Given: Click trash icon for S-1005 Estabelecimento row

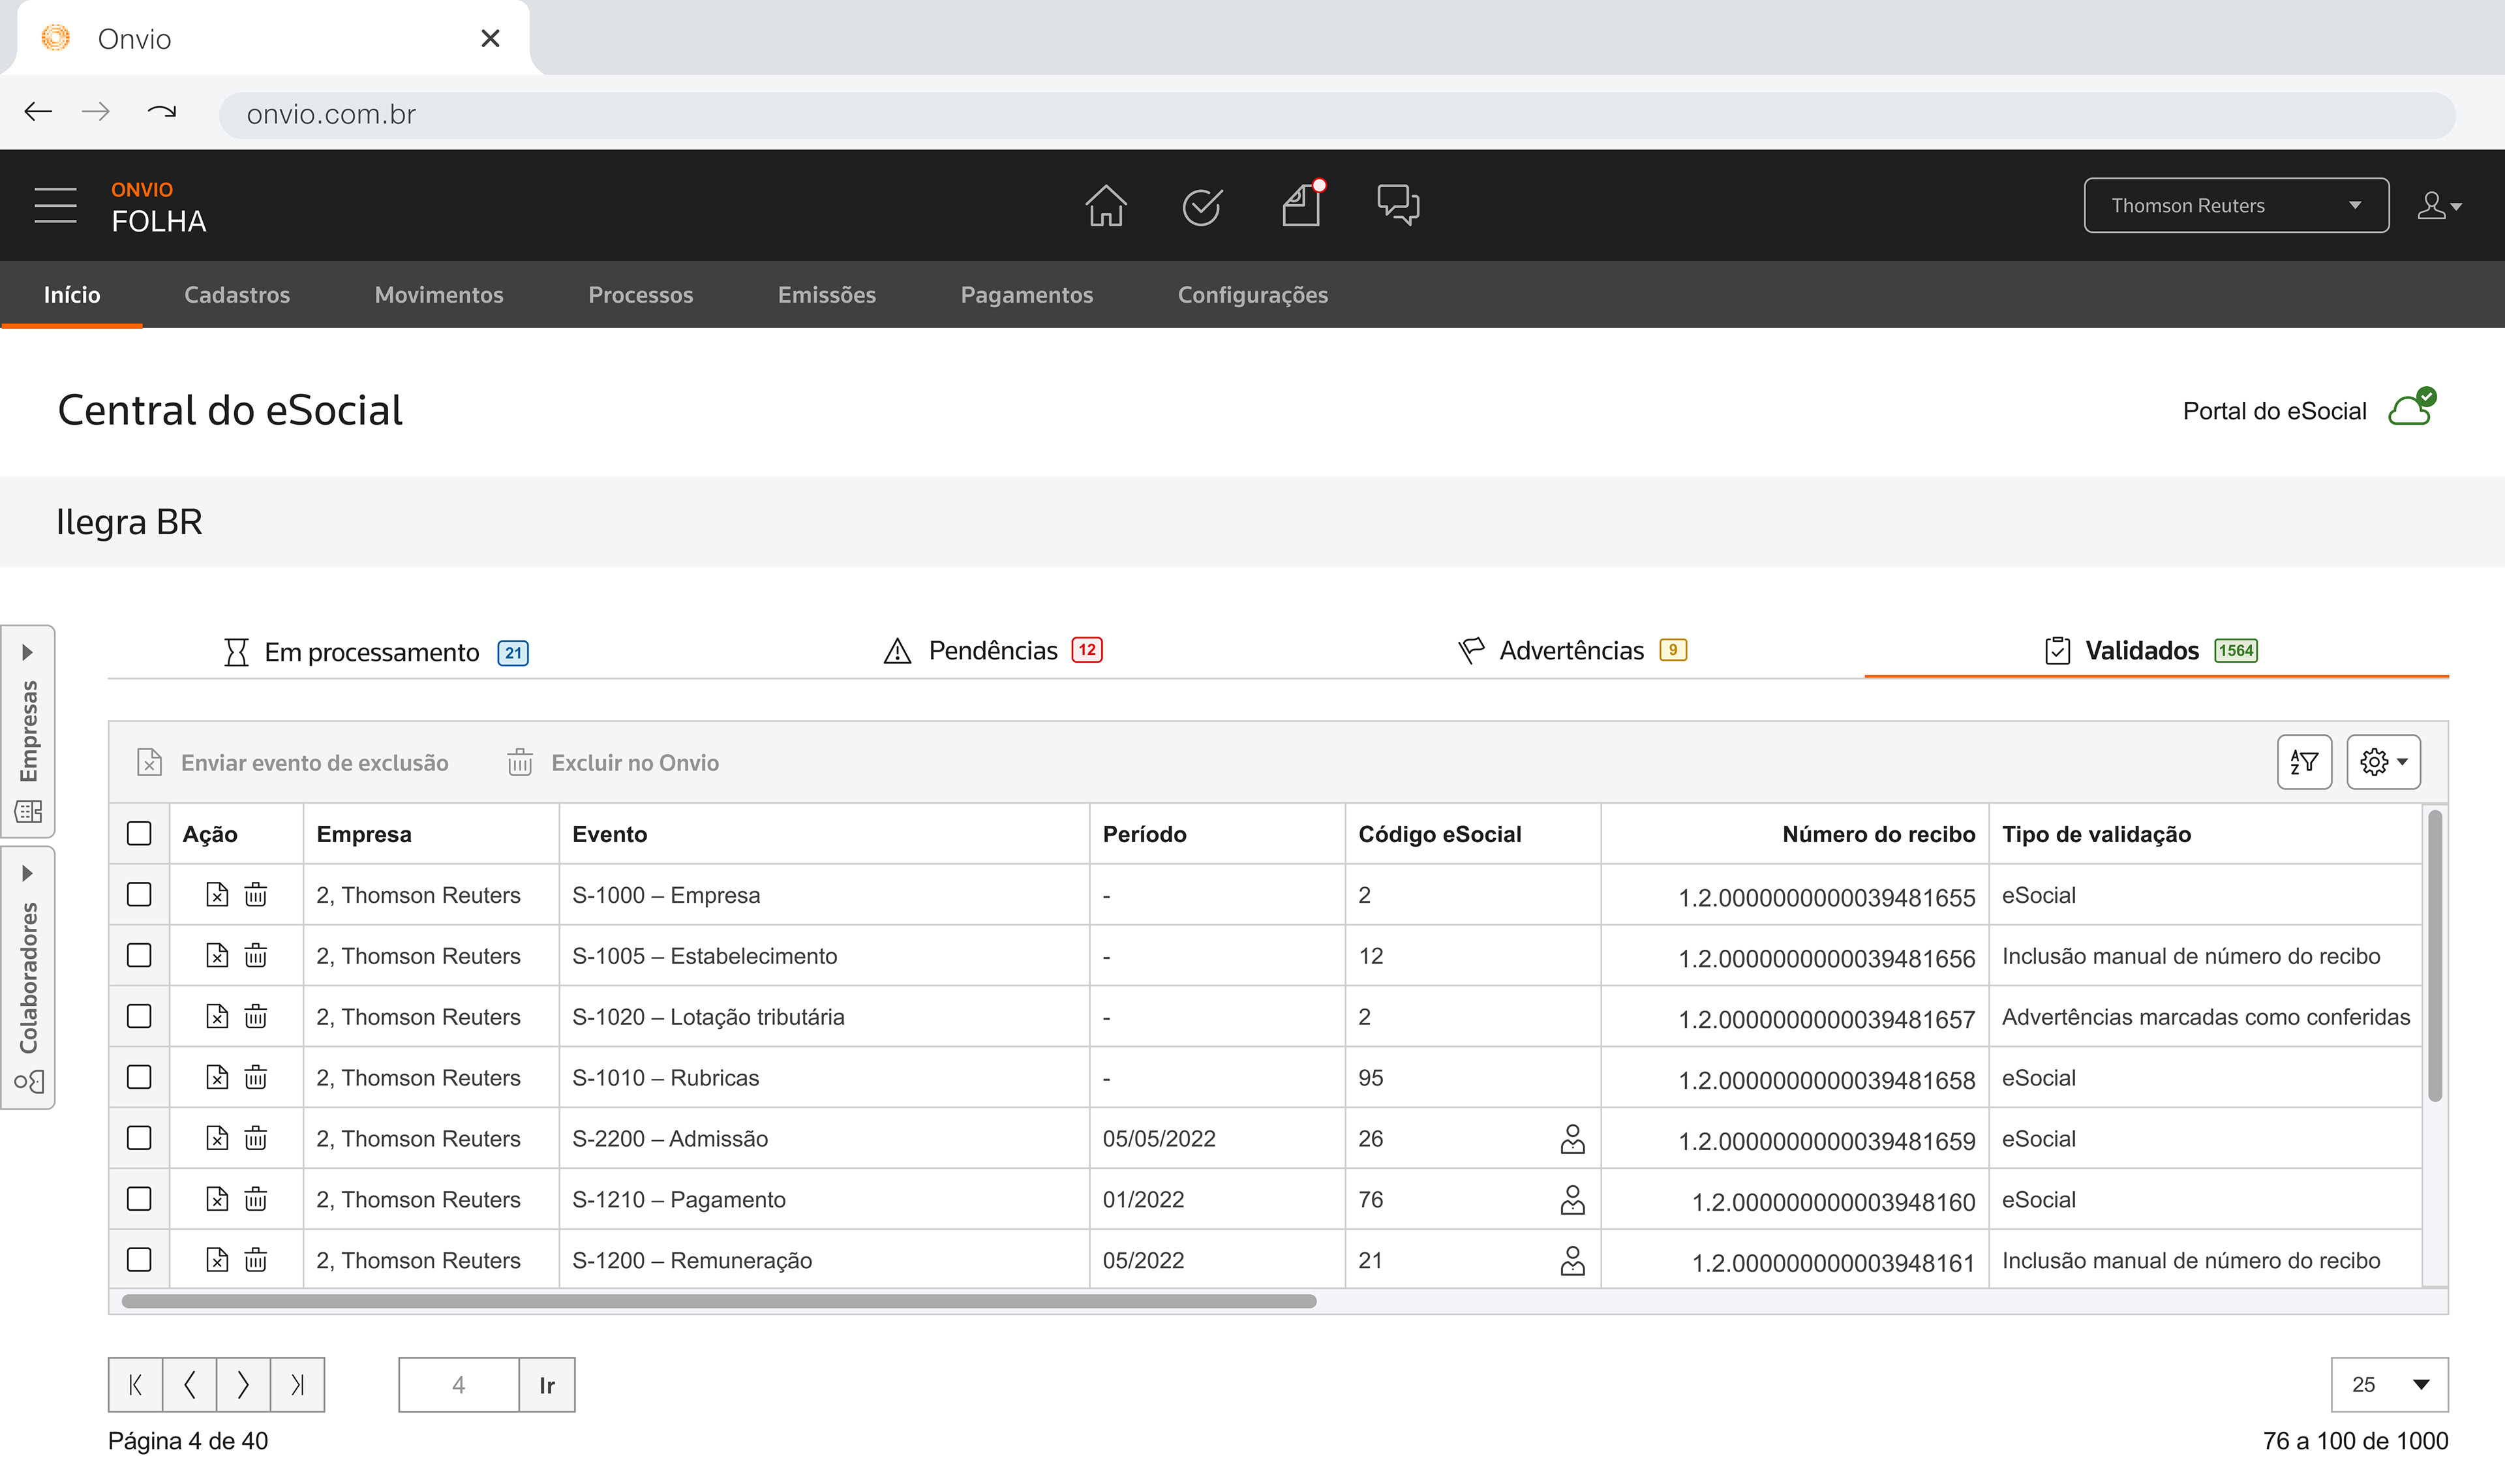Looking at the screenshot, I should tap(256, 955).
